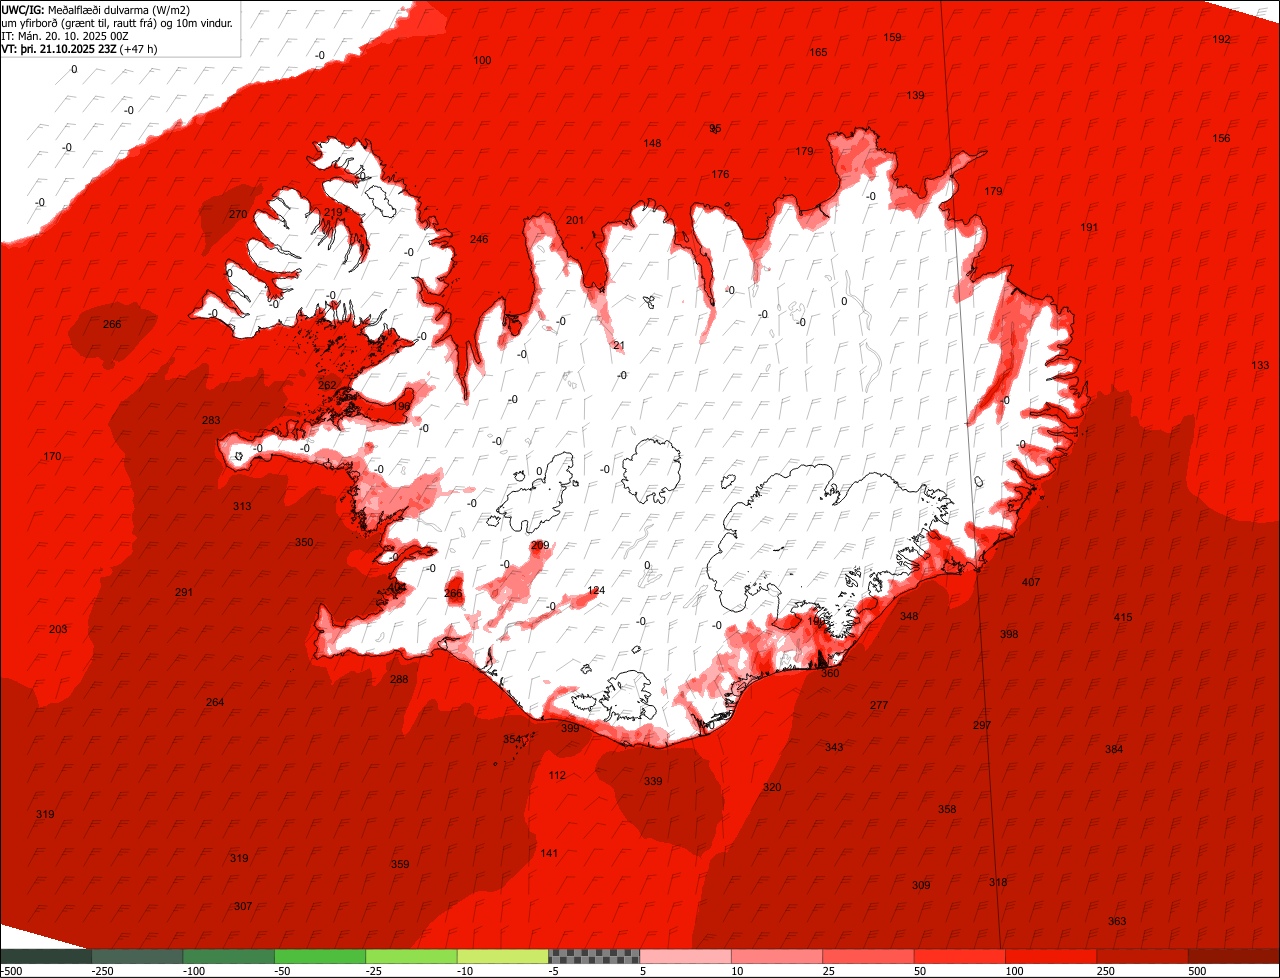Click the flux value '264' in the southwest sea
1280x978 pixels.
[x=215, y=703]
